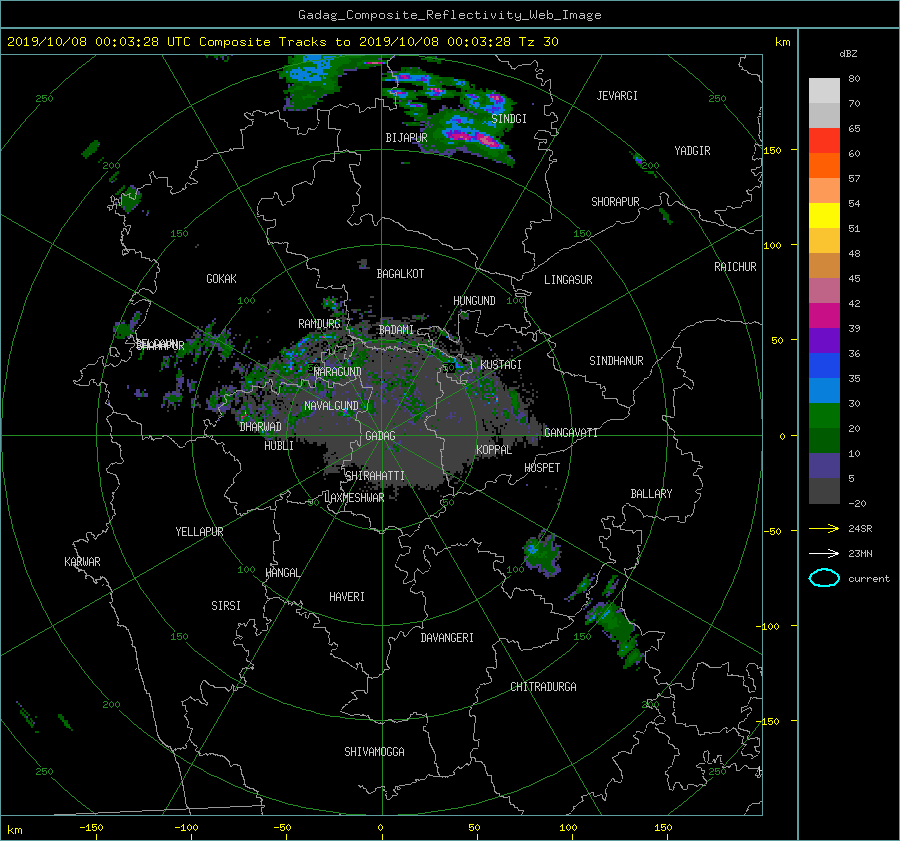Click the KARWAR city label
The image size is (900, 841).
pos(82,562)
